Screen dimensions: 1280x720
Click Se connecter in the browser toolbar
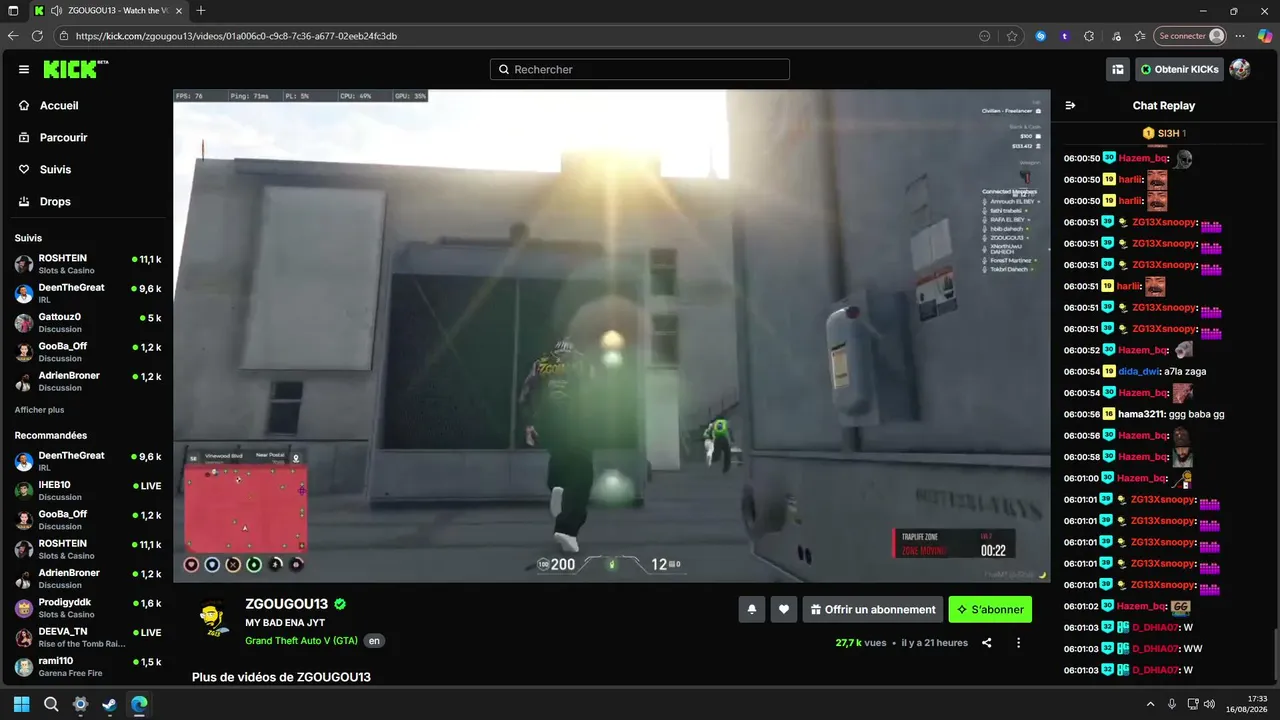coord(1189,36)
